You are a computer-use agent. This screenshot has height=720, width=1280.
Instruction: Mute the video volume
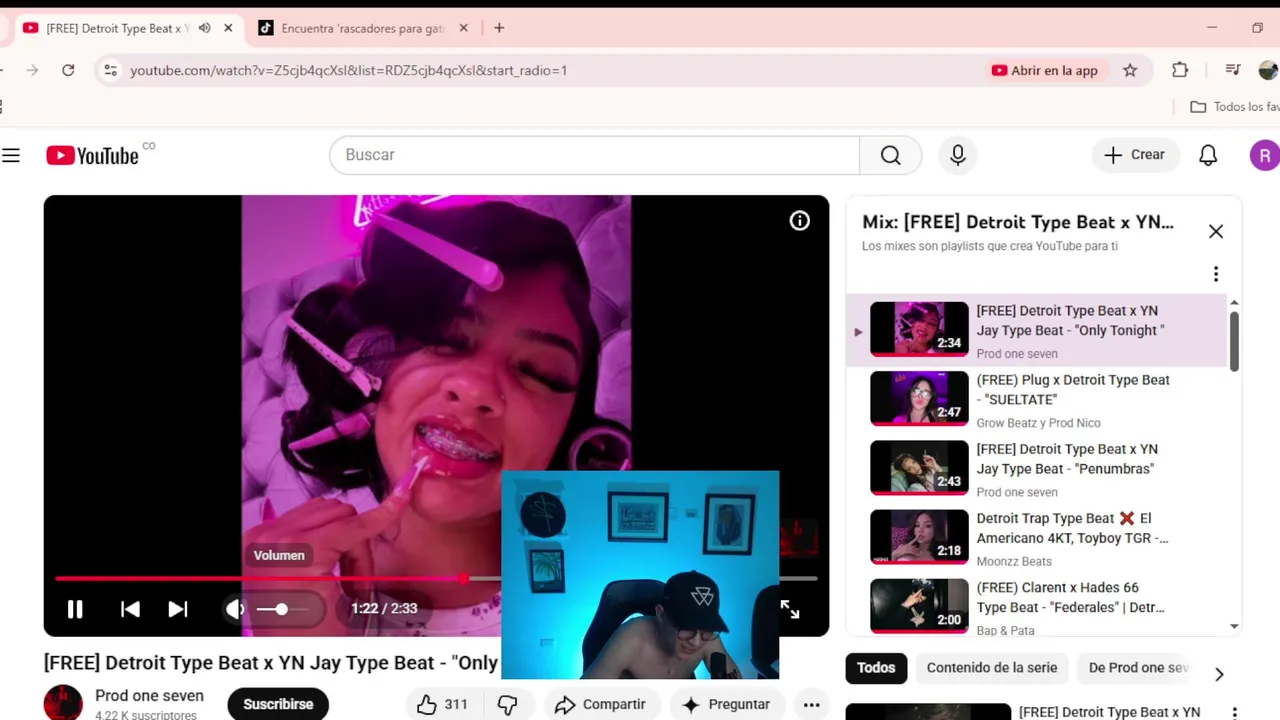coord(235,609)
